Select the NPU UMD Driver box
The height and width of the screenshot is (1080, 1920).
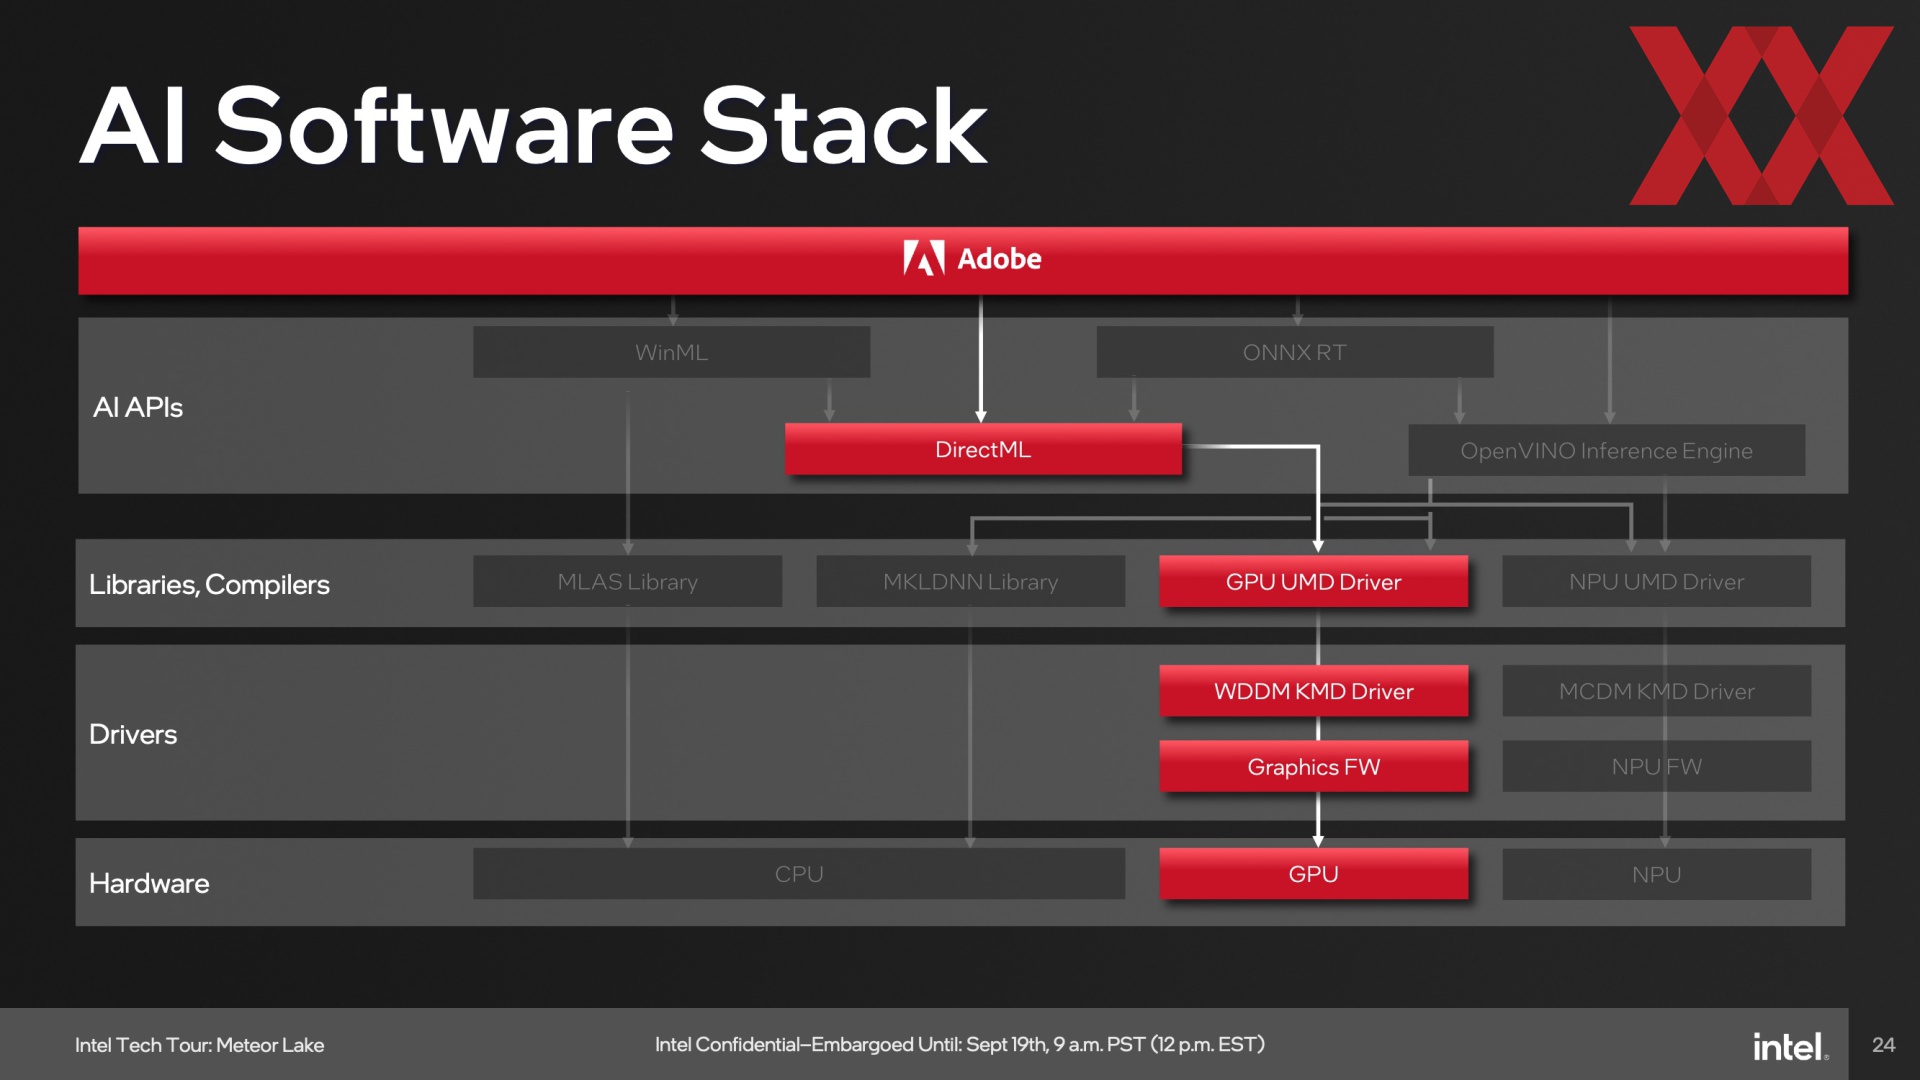coord(1656,581)
